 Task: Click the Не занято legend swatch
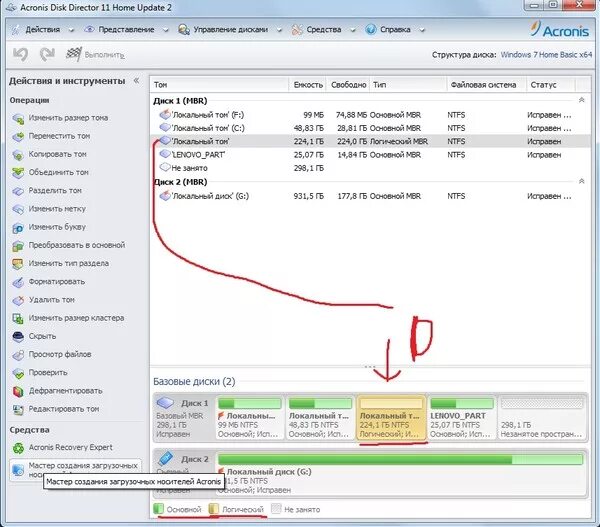click(x=276, y=509)
